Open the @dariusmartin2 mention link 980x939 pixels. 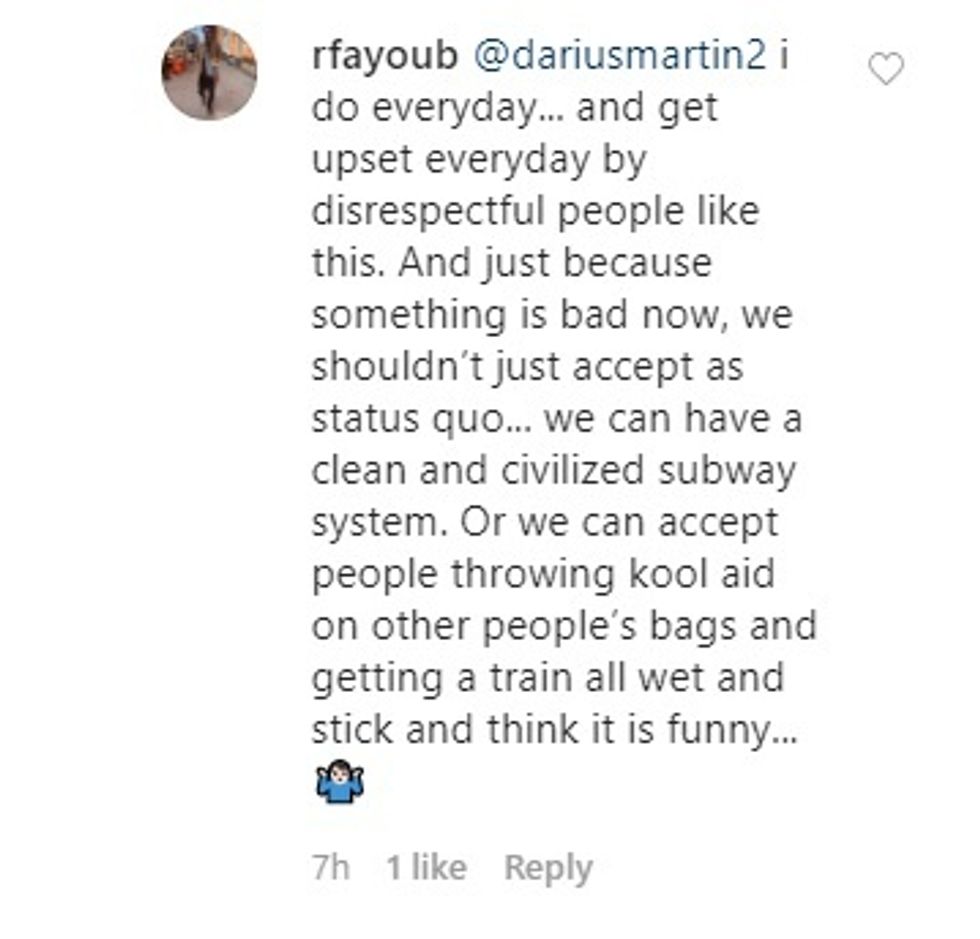click(618, 56)
